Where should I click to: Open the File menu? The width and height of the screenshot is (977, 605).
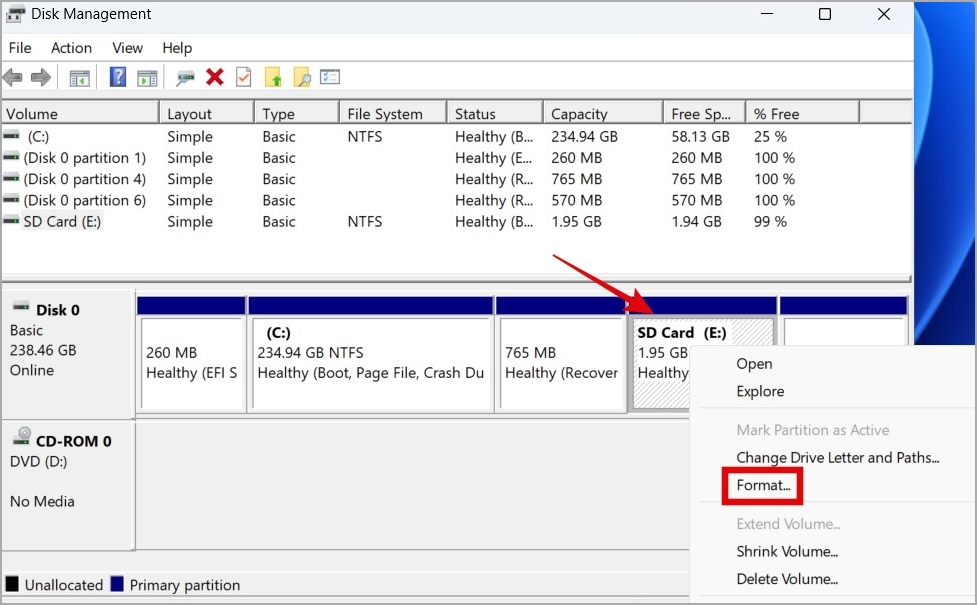20,48
